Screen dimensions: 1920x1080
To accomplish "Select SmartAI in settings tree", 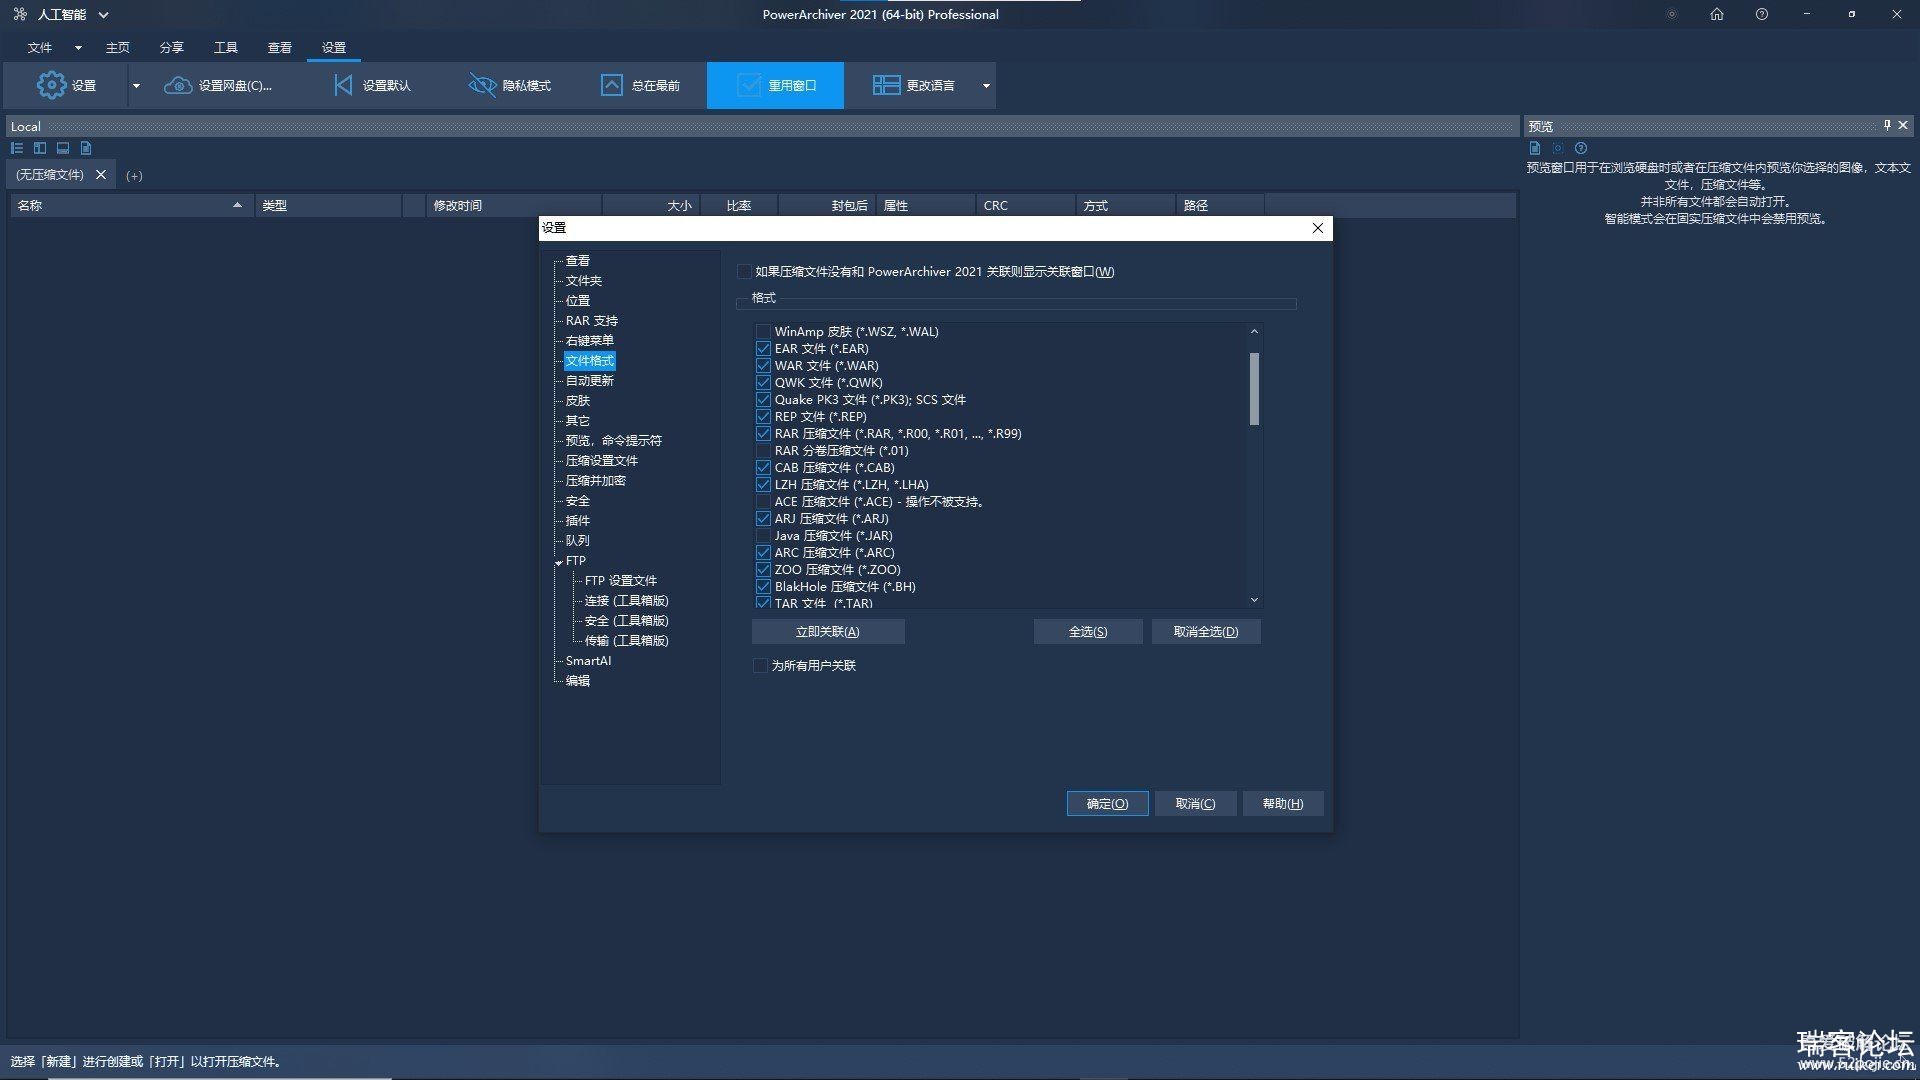I will (x=588, y=661).
